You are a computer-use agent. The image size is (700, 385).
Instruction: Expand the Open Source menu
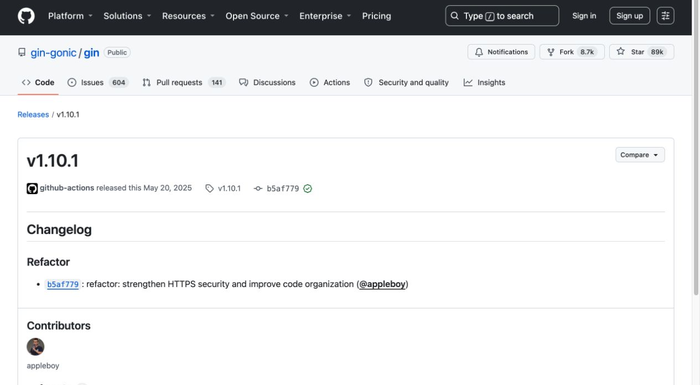pyautogui.click(x=257, y=16)
